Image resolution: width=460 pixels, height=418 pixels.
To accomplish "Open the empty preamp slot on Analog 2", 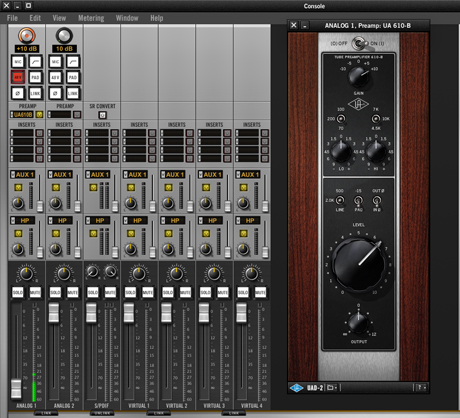I will tap(59, 115).
